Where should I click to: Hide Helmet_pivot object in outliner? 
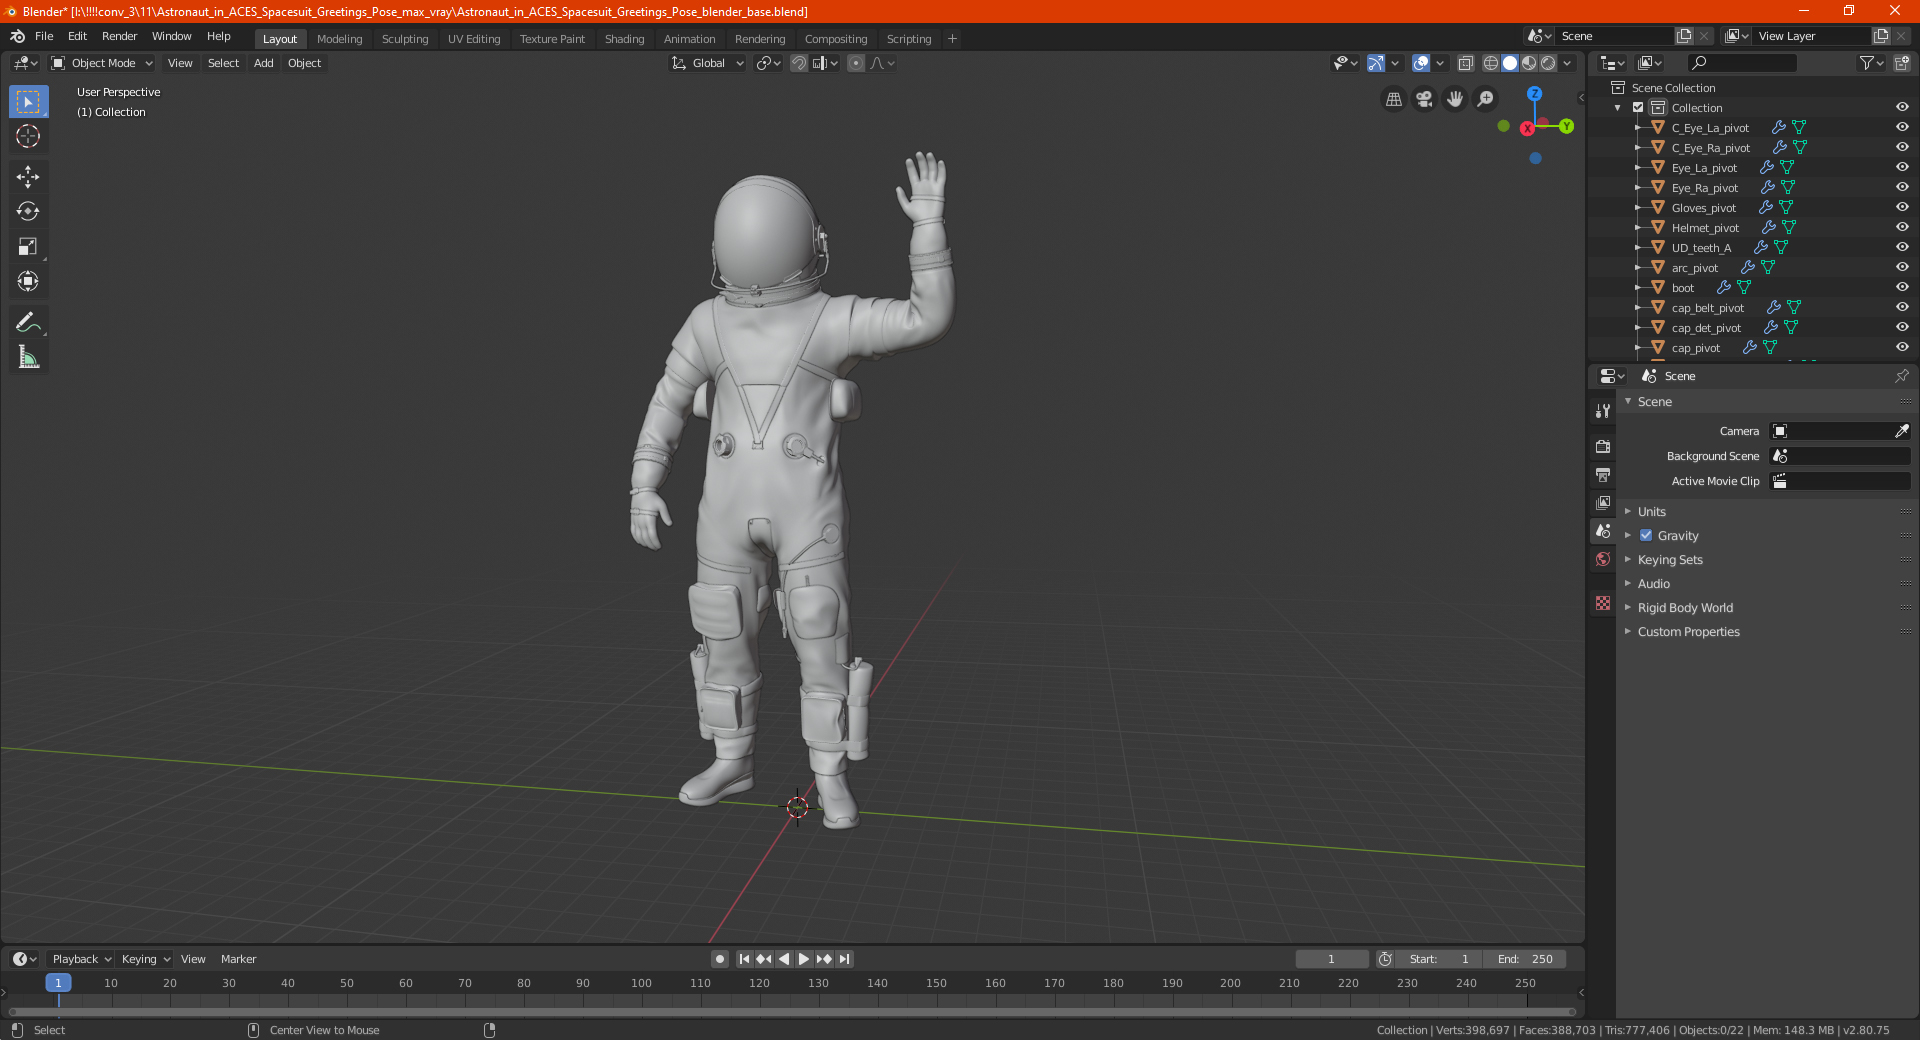click(x=1902, y=227)
